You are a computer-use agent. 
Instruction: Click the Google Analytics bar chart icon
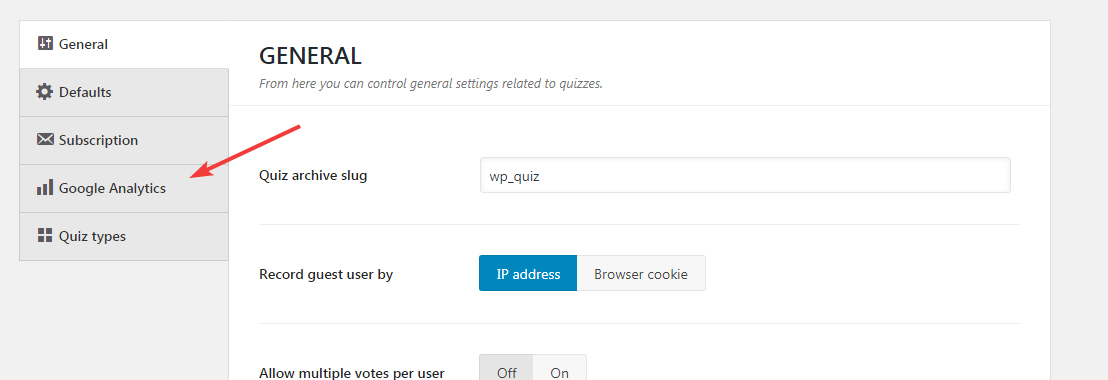[x=45, y=187]
